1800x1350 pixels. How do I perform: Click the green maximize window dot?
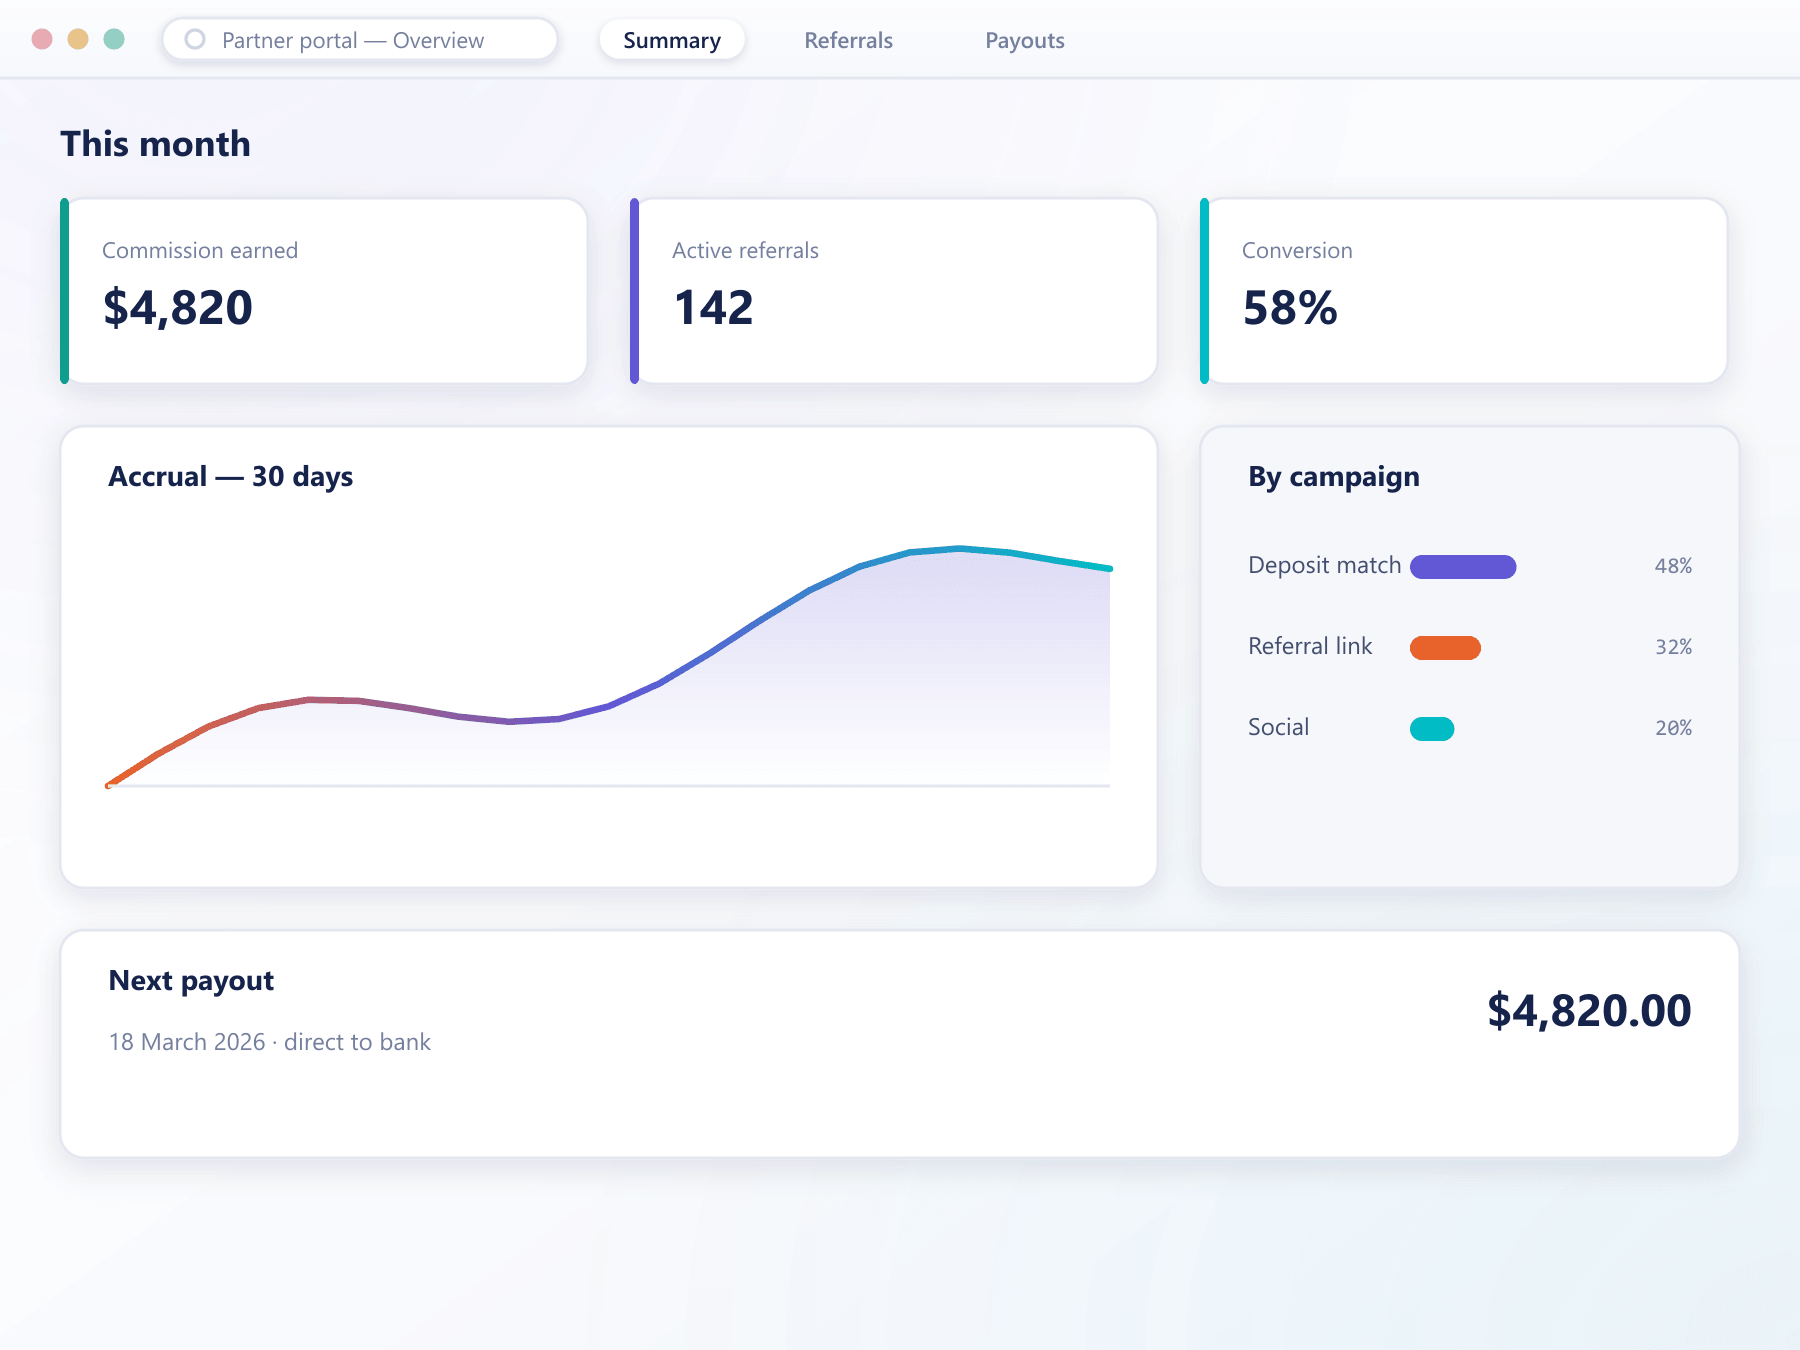[114, 39]
